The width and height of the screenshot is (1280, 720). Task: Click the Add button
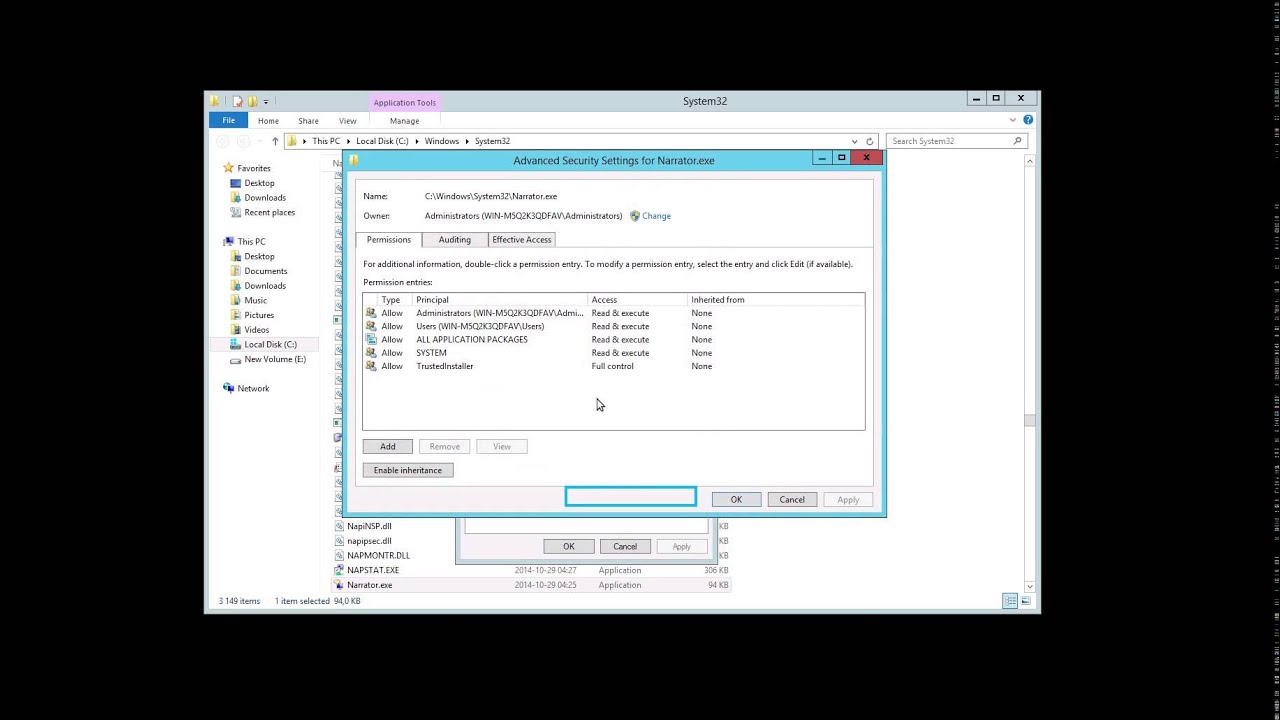coord(387,447)
